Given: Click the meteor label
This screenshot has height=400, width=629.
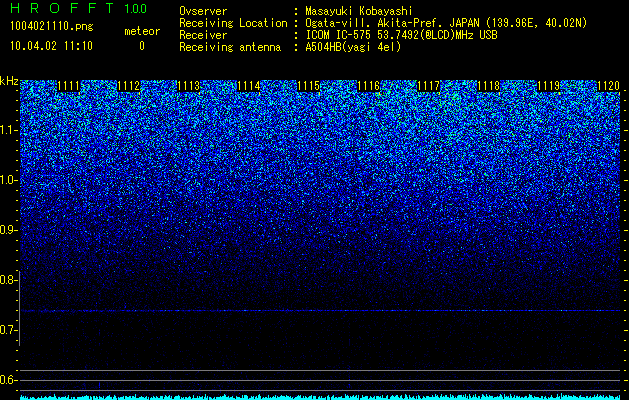Looking at the screenshot, I should (x=142, y=31).
